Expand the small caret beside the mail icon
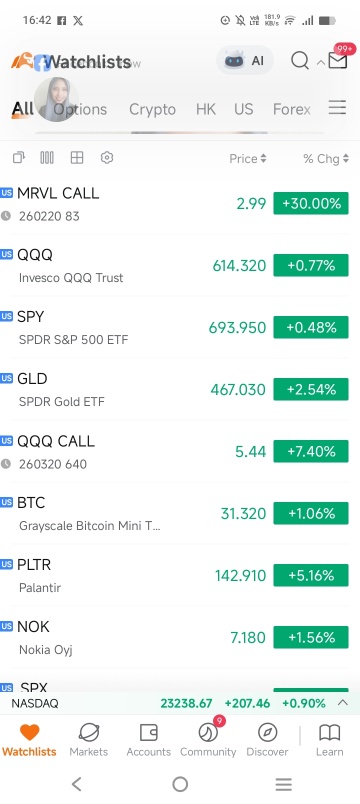Viewport: 360px width, 804px height. [320, 63]
